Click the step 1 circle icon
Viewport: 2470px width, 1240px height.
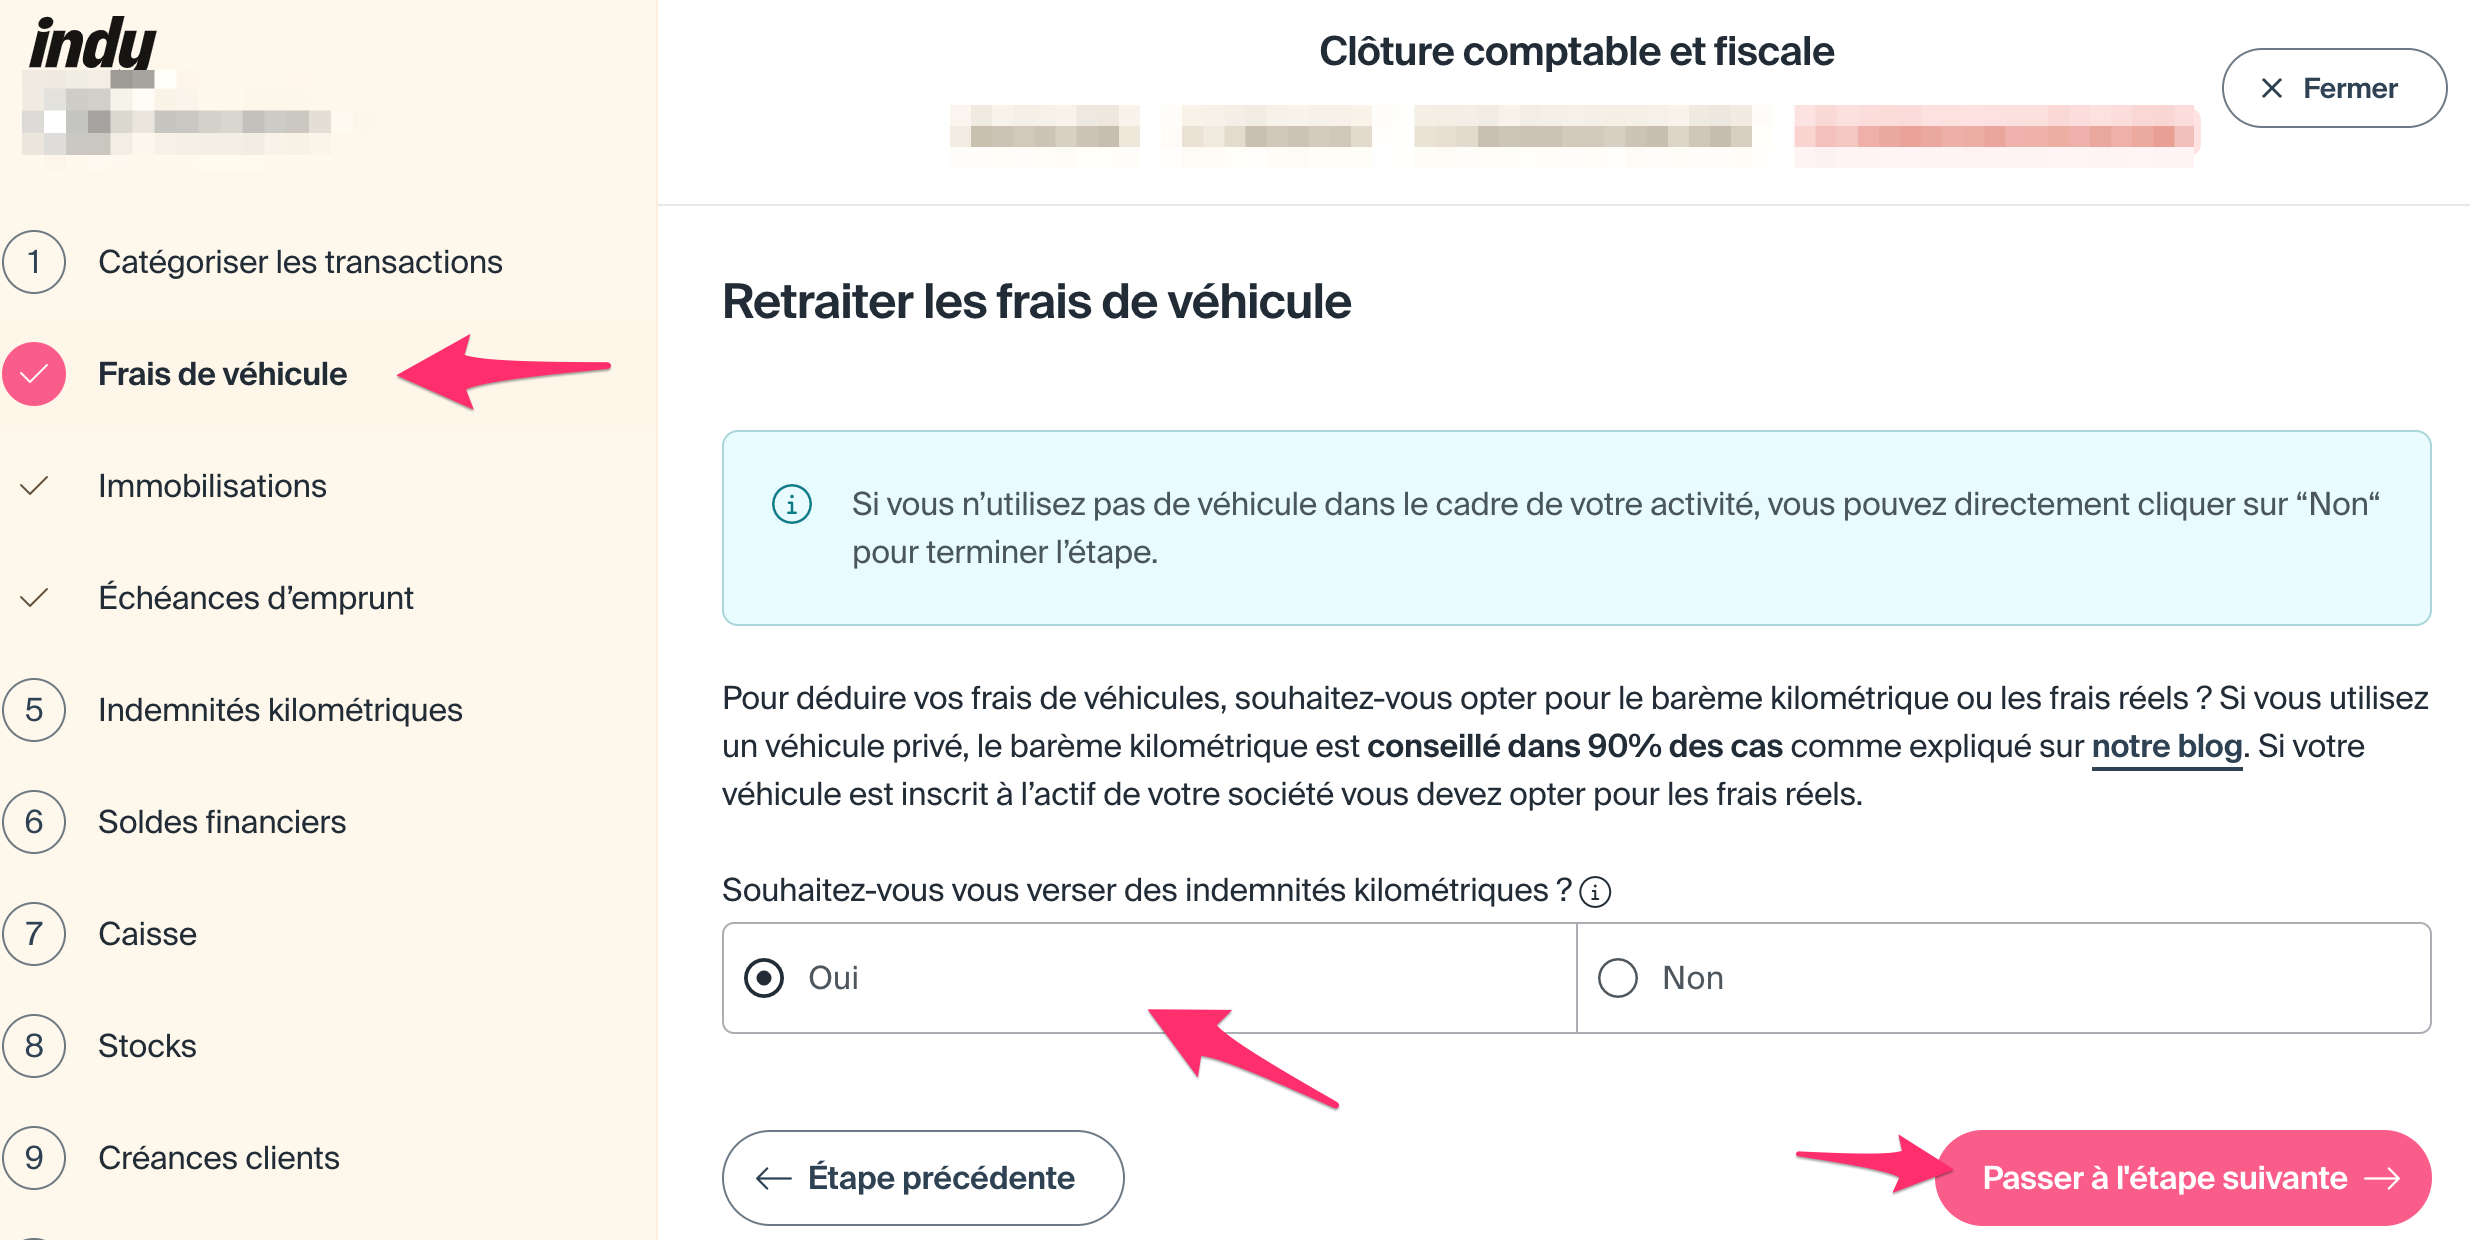34,262
